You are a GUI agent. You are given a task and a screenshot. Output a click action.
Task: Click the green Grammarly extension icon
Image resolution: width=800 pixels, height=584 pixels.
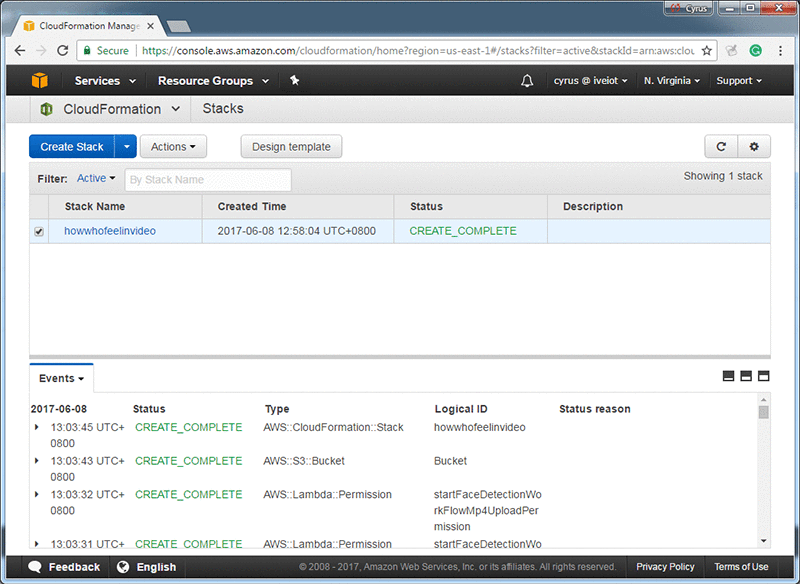coord(756,50)
